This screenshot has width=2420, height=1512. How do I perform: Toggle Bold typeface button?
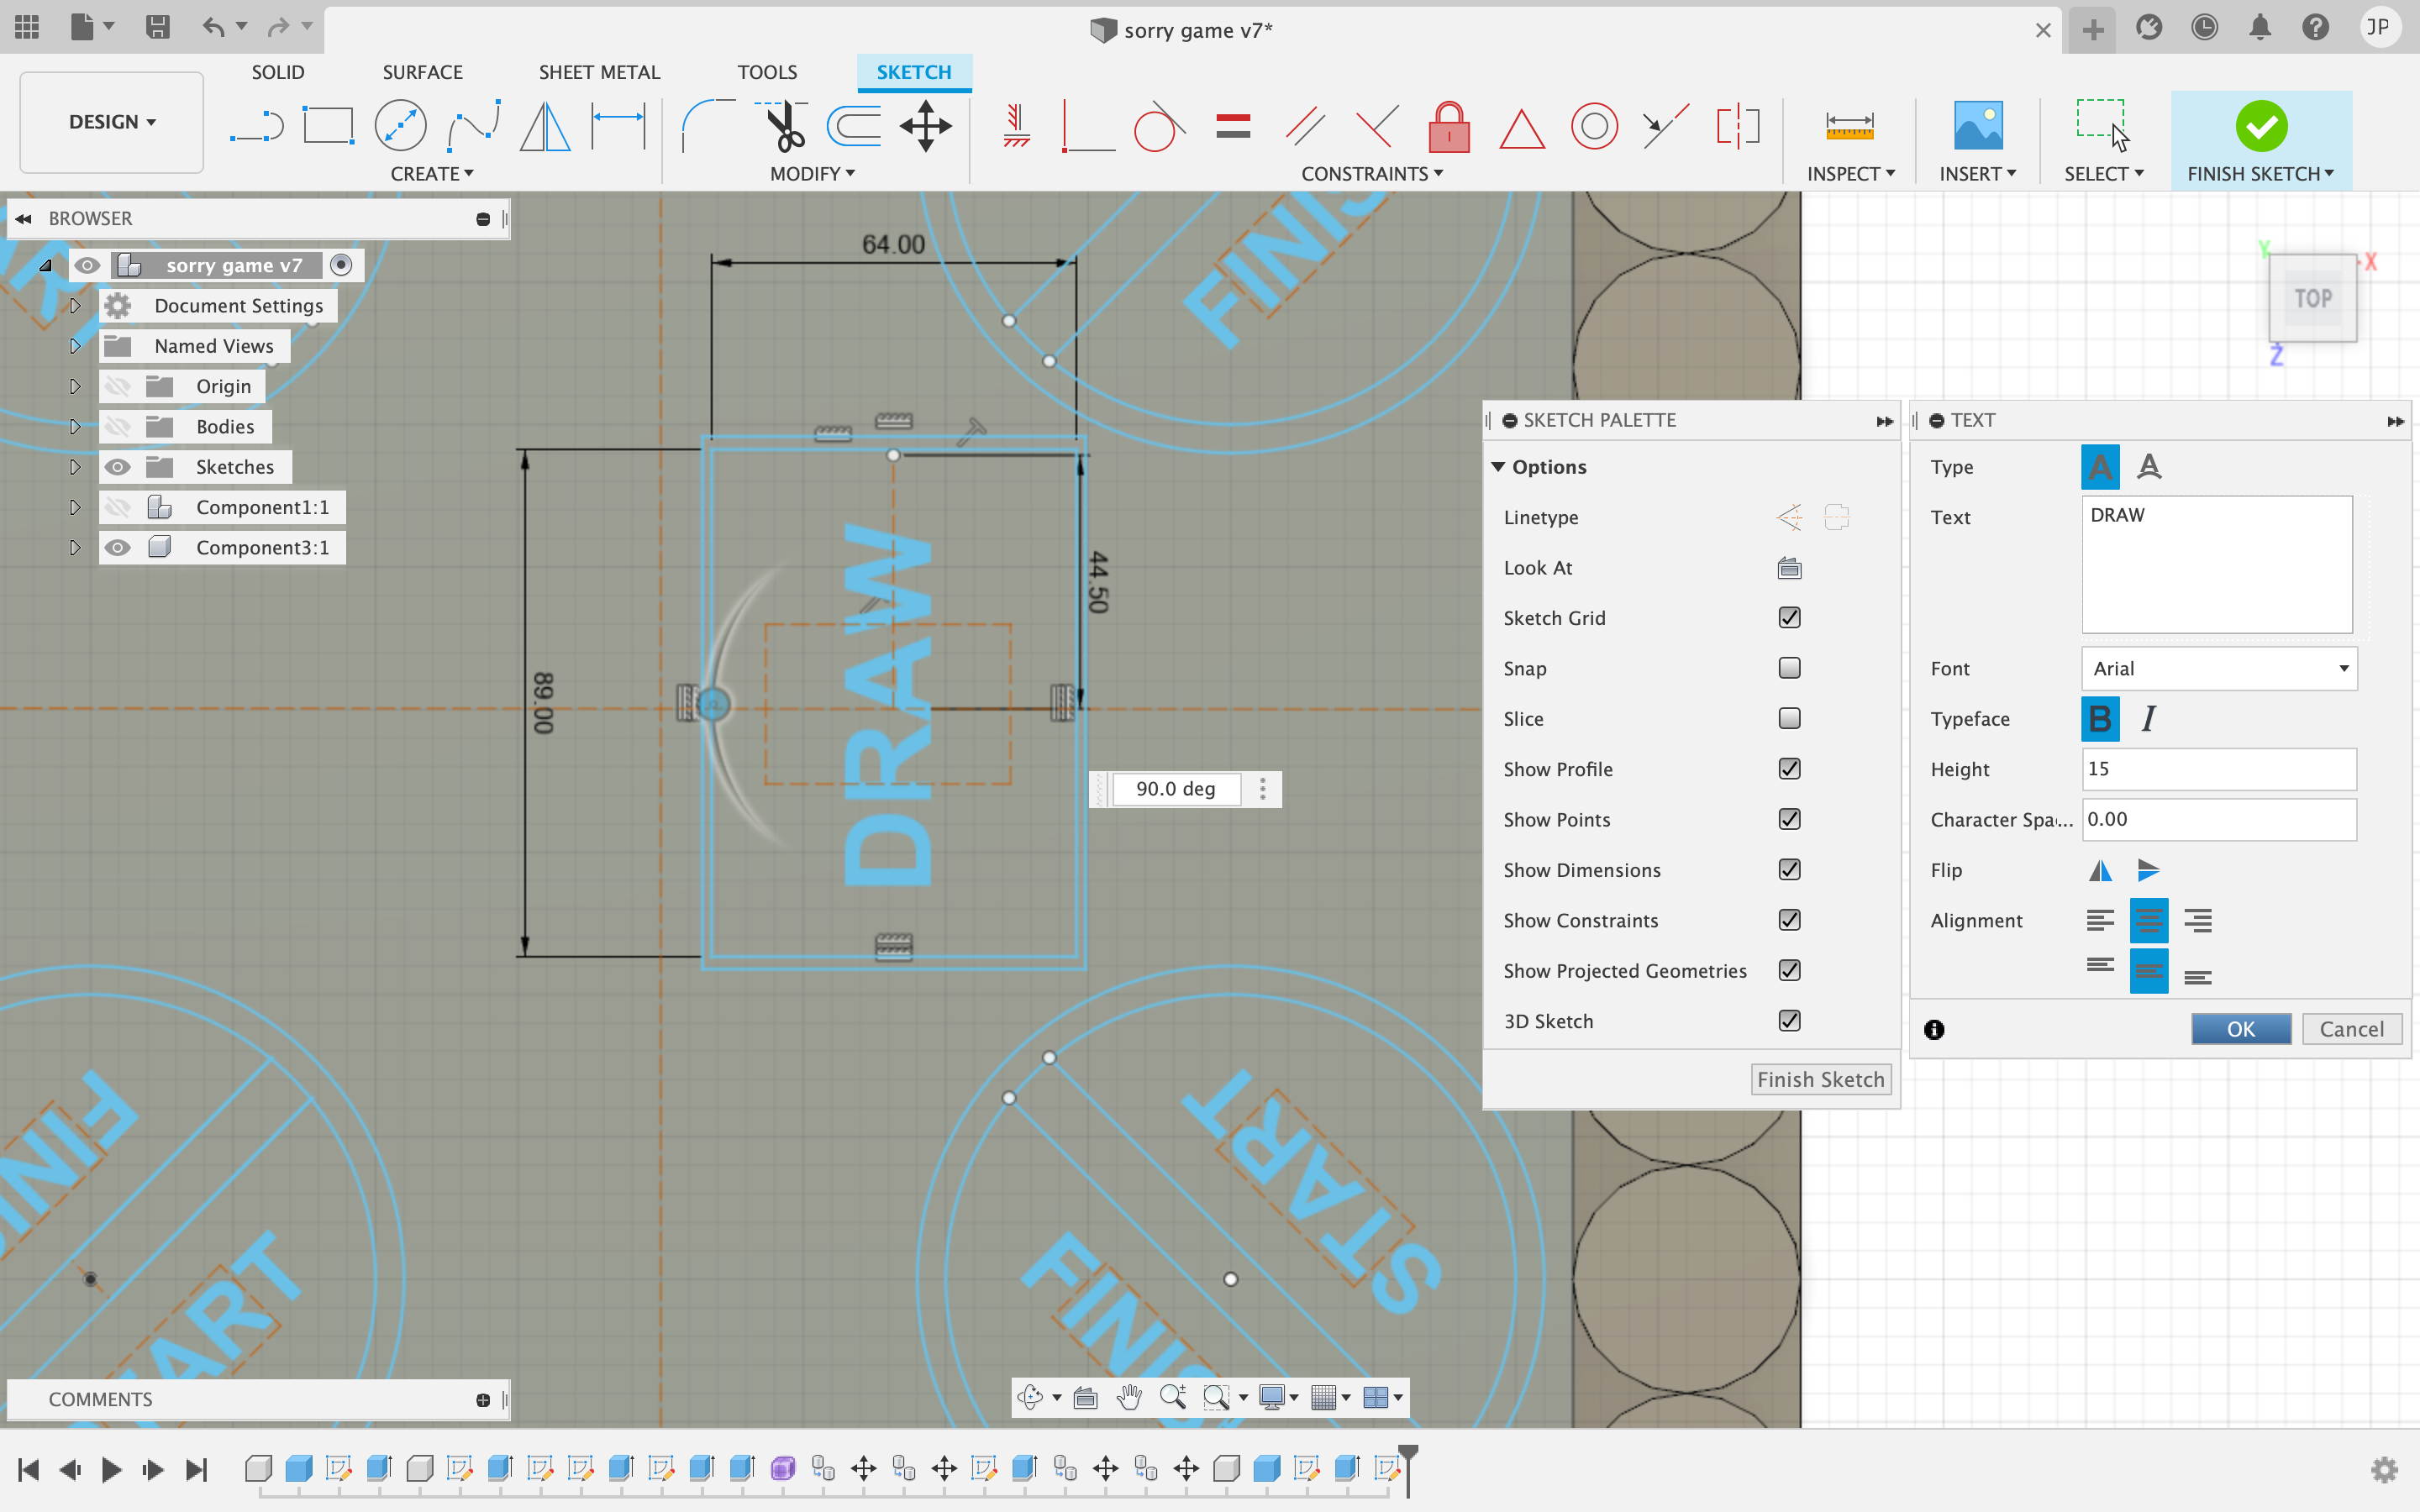2100,719
